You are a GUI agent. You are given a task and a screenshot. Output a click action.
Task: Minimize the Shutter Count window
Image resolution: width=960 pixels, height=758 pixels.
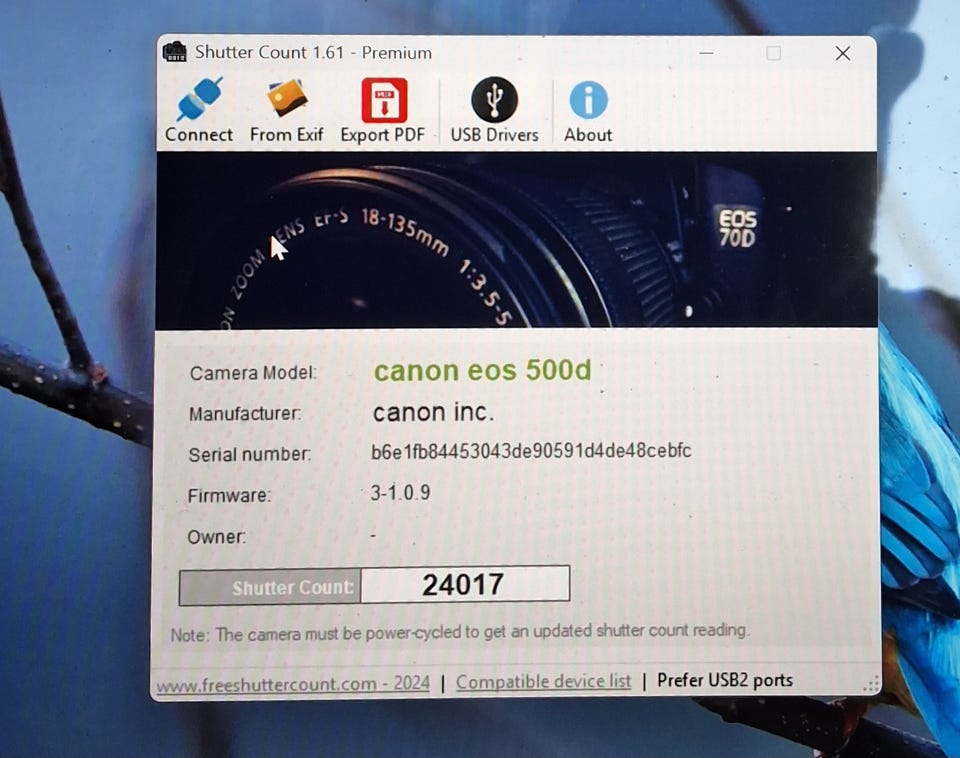[x=706, y=53]
